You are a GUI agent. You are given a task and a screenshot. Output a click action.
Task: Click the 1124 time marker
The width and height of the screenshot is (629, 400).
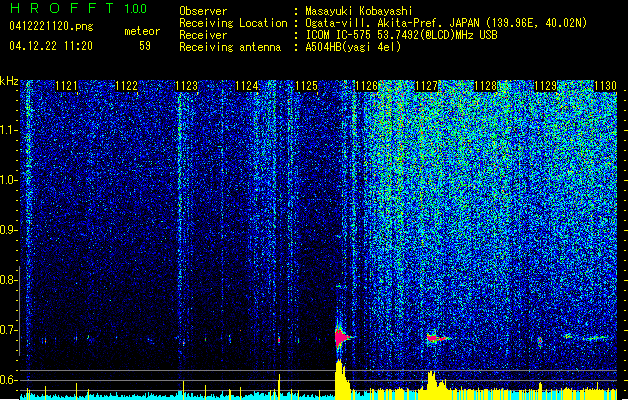246,86
